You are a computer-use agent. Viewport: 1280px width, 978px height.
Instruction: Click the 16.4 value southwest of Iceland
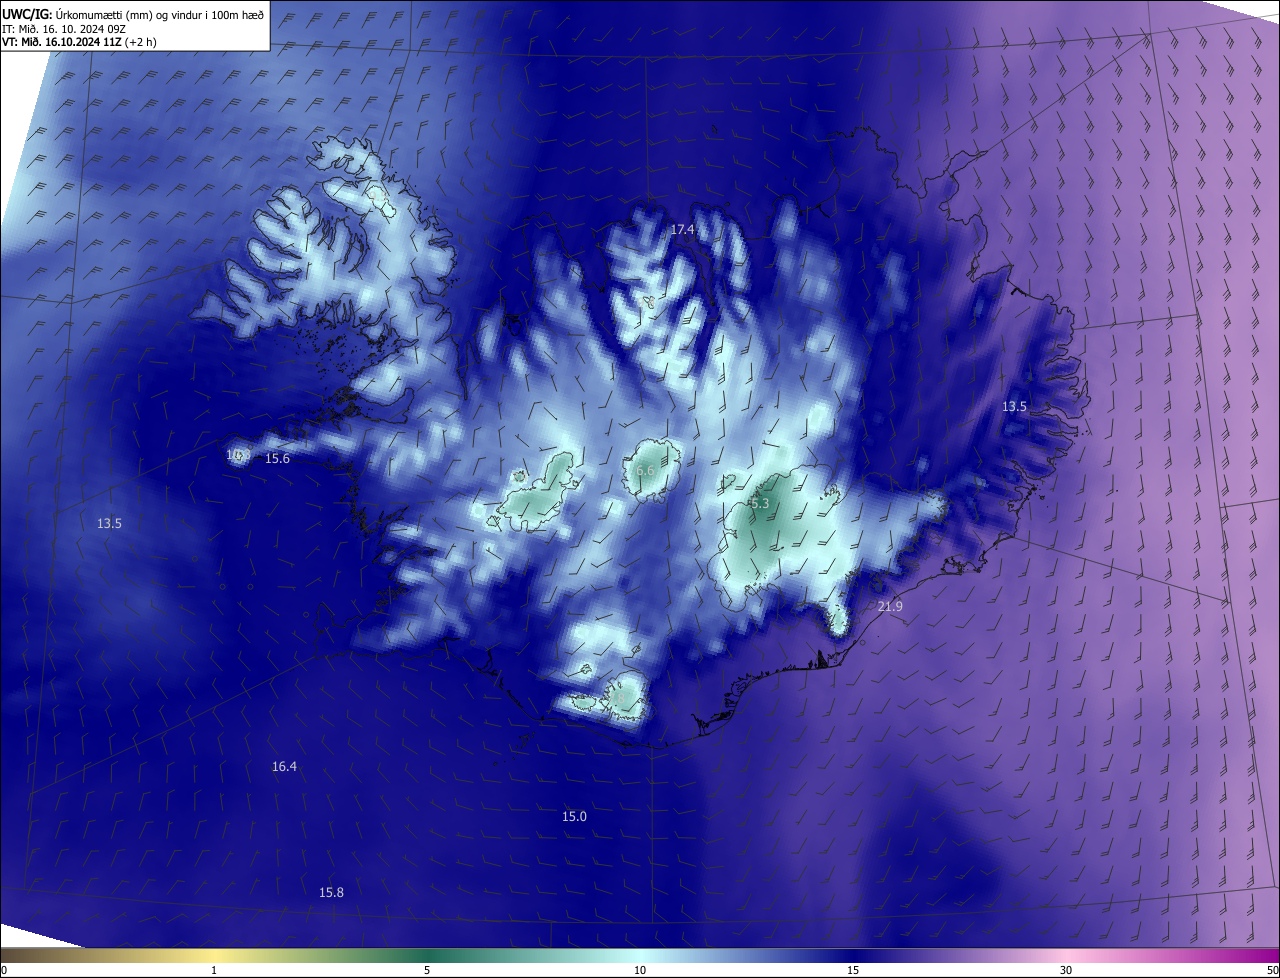(284, 767)
